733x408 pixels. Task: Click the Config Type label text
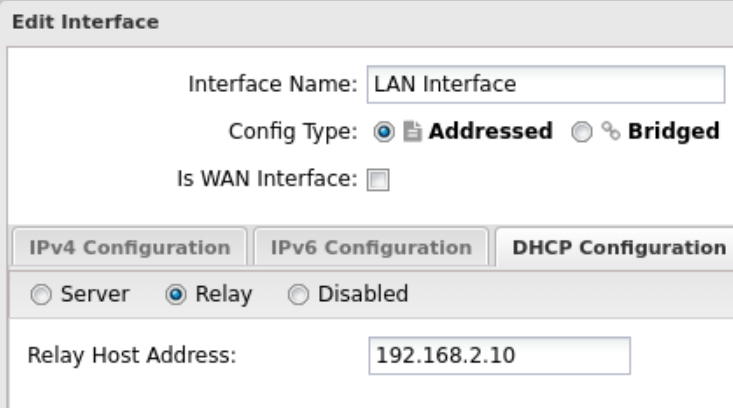(x=293, y=132)
